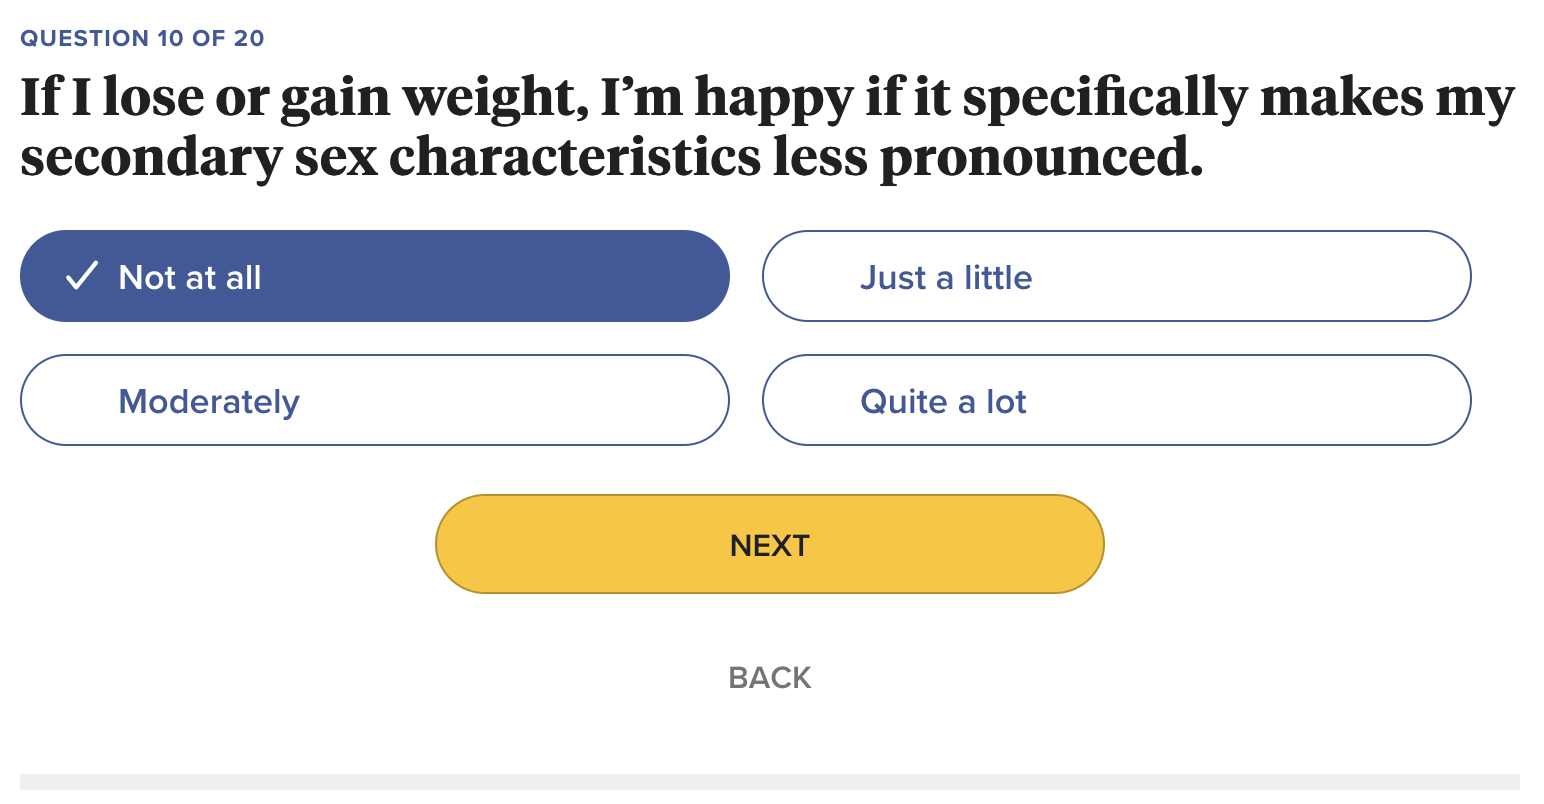Click the checkmark icon in the selected answer

81,275
